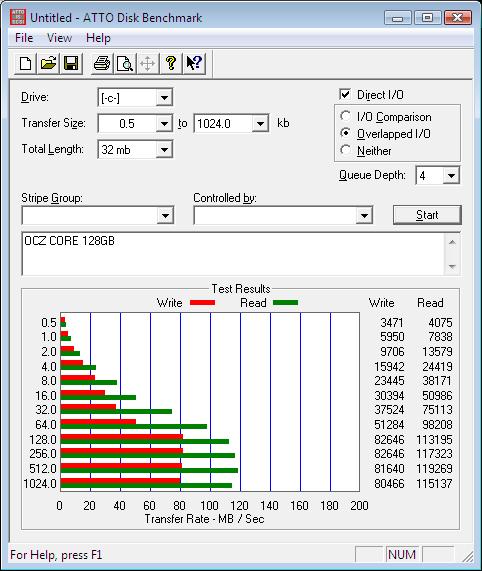This screenshot has width=482, height=571.
Task: Click the yellow question mark About icon
Action: (170, 64)
